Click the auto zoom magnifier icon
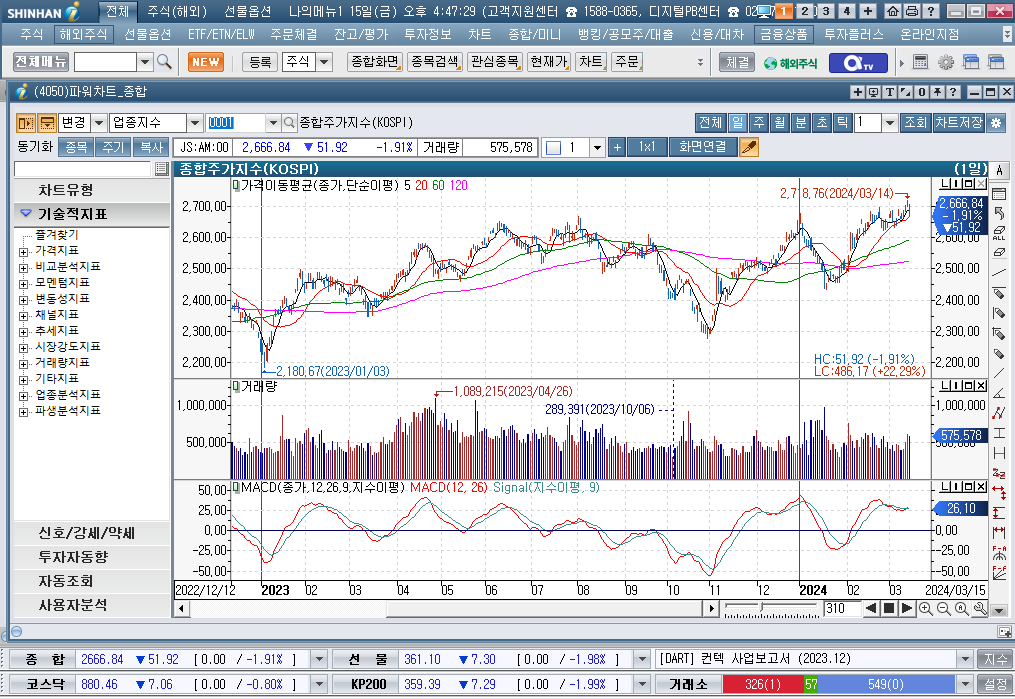Image resolution: width=1015 pixels, height=699 pixels. [962, 608]
